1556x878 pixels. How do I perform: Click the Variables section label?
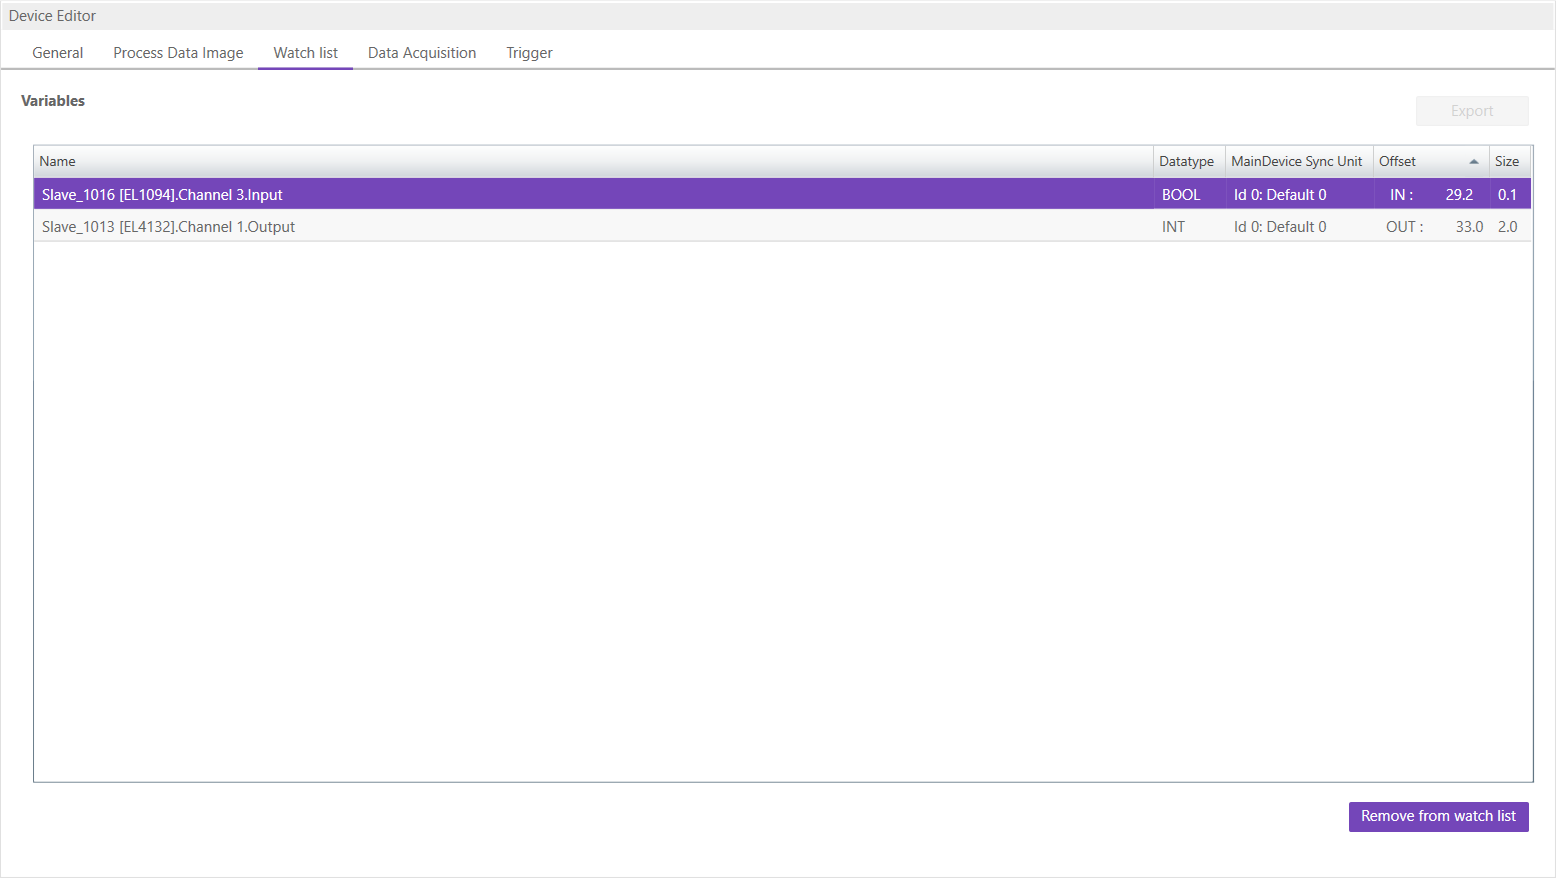(x=53, y=100)
